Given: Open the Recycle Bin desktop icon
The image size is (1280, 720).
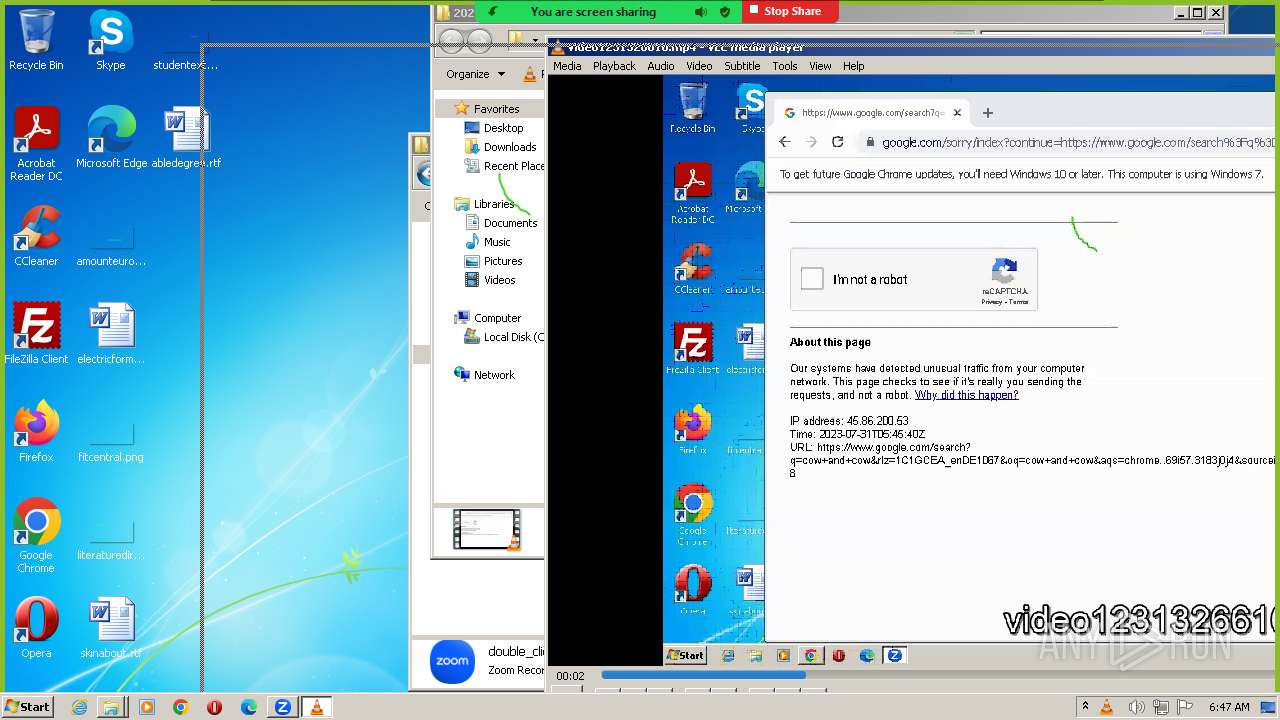Looking at the screenshot, I should point(36,40).
